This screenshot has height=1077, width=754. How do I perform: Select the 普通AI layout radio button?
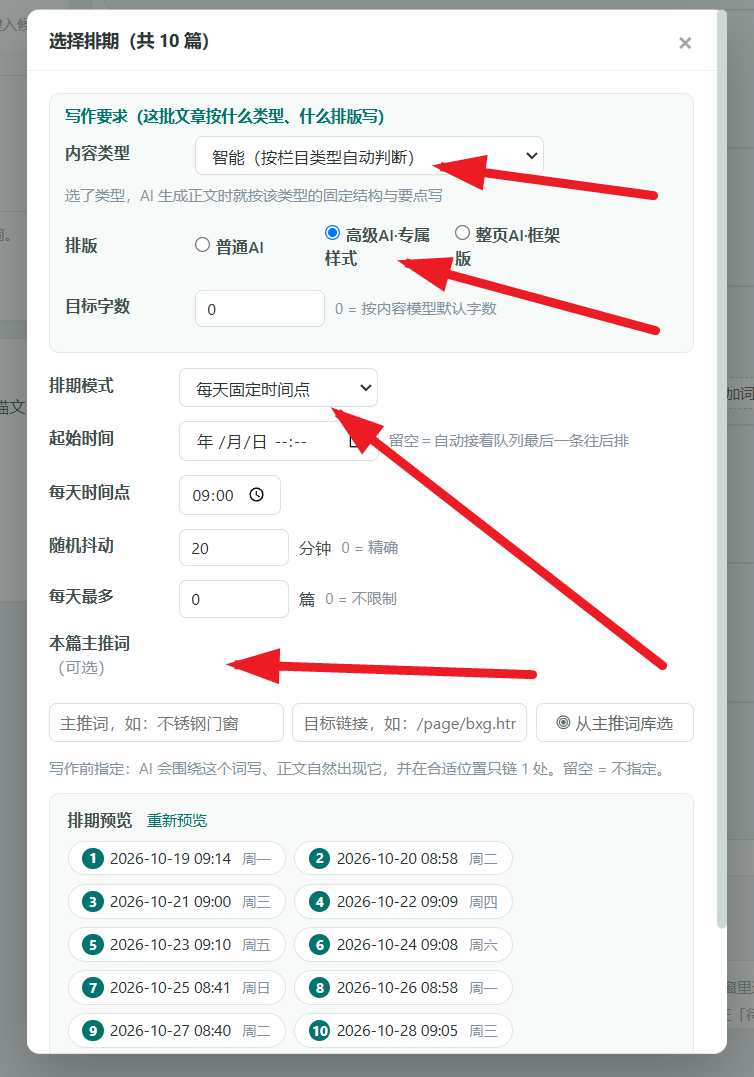(202, 245)
